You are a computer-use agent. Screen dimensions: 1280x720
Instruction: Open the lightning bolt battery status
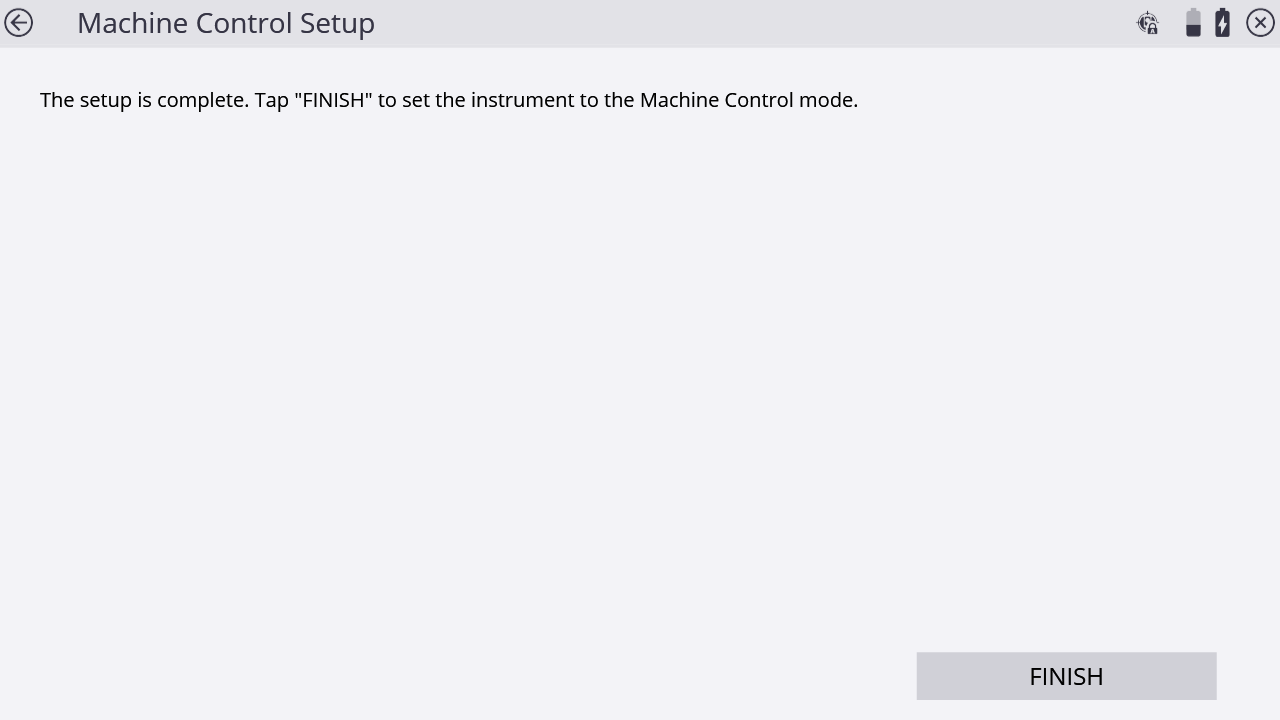pos(1222,22)
